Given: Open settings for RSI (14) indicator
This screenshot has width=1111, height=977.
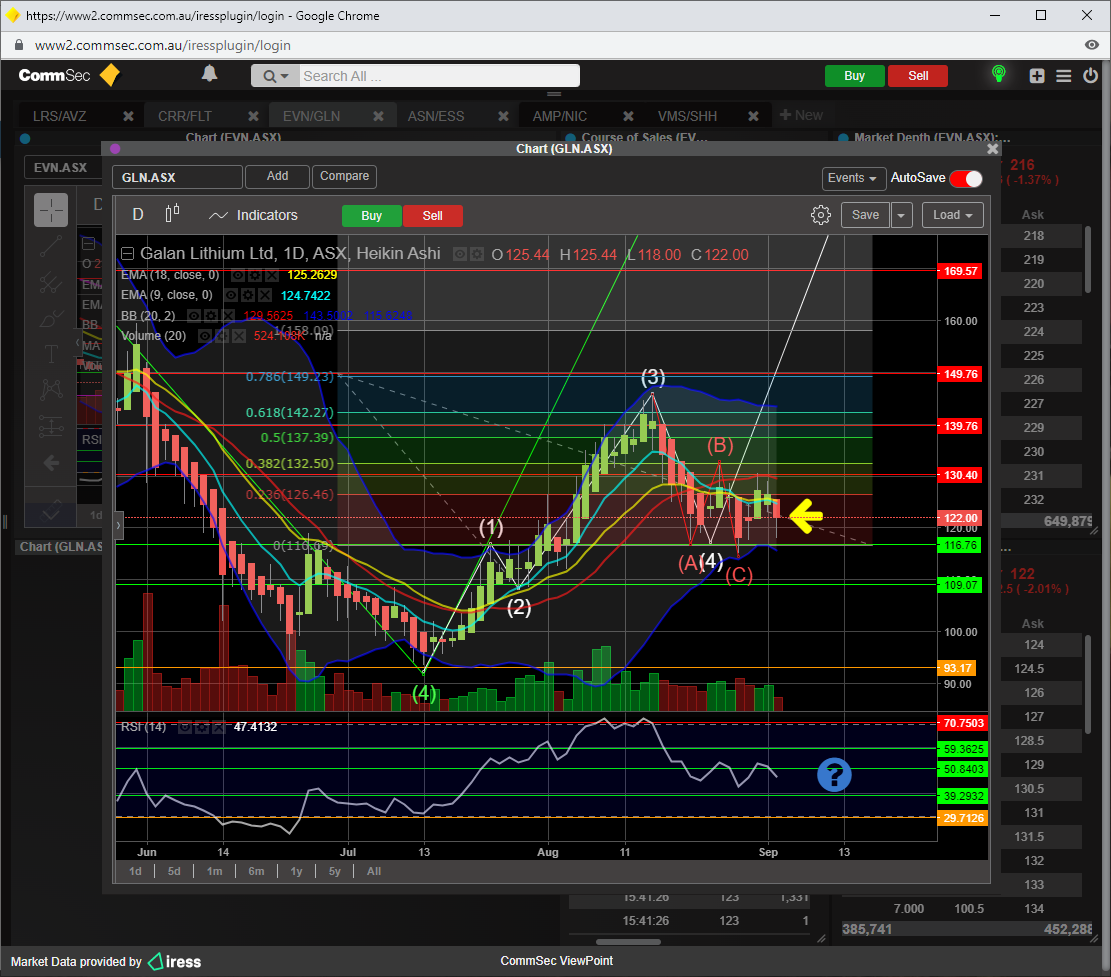Looking at the screenshot, I should pyautogui.click(x=202, y=727).
